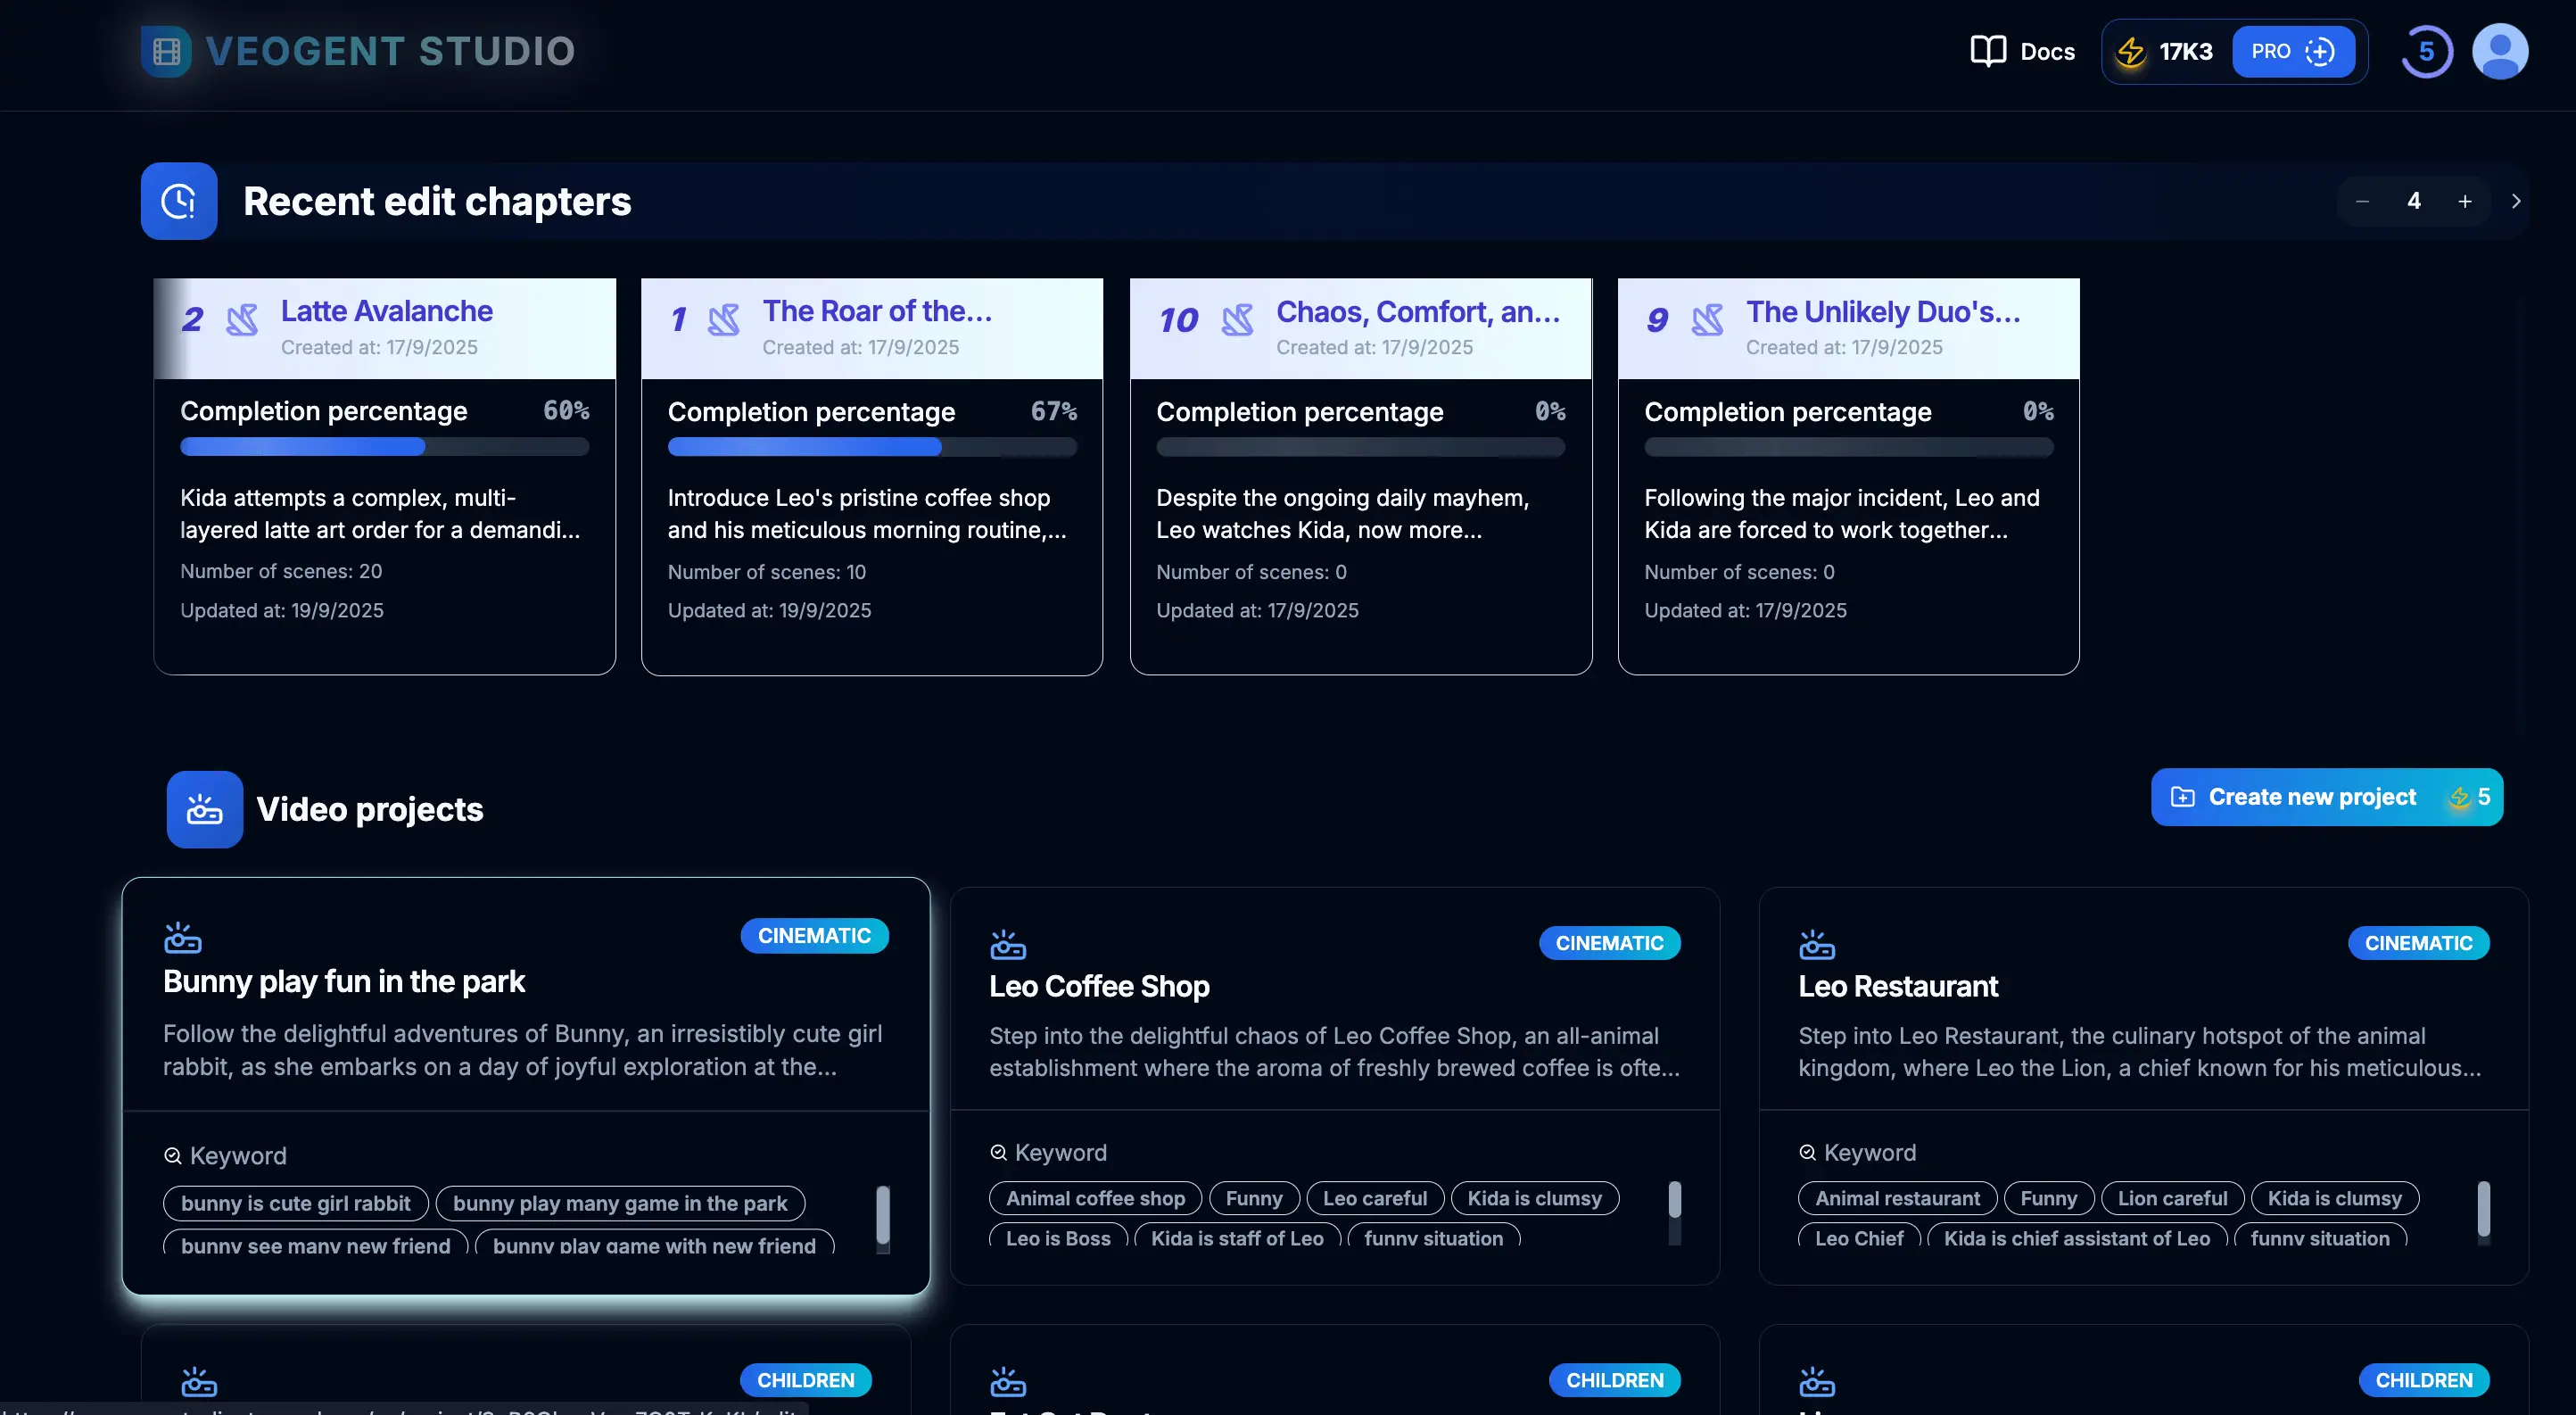Click the lightning credits icon showing 17K3
This screenshot has width=2576, height=1415.
coord(2131,51)
